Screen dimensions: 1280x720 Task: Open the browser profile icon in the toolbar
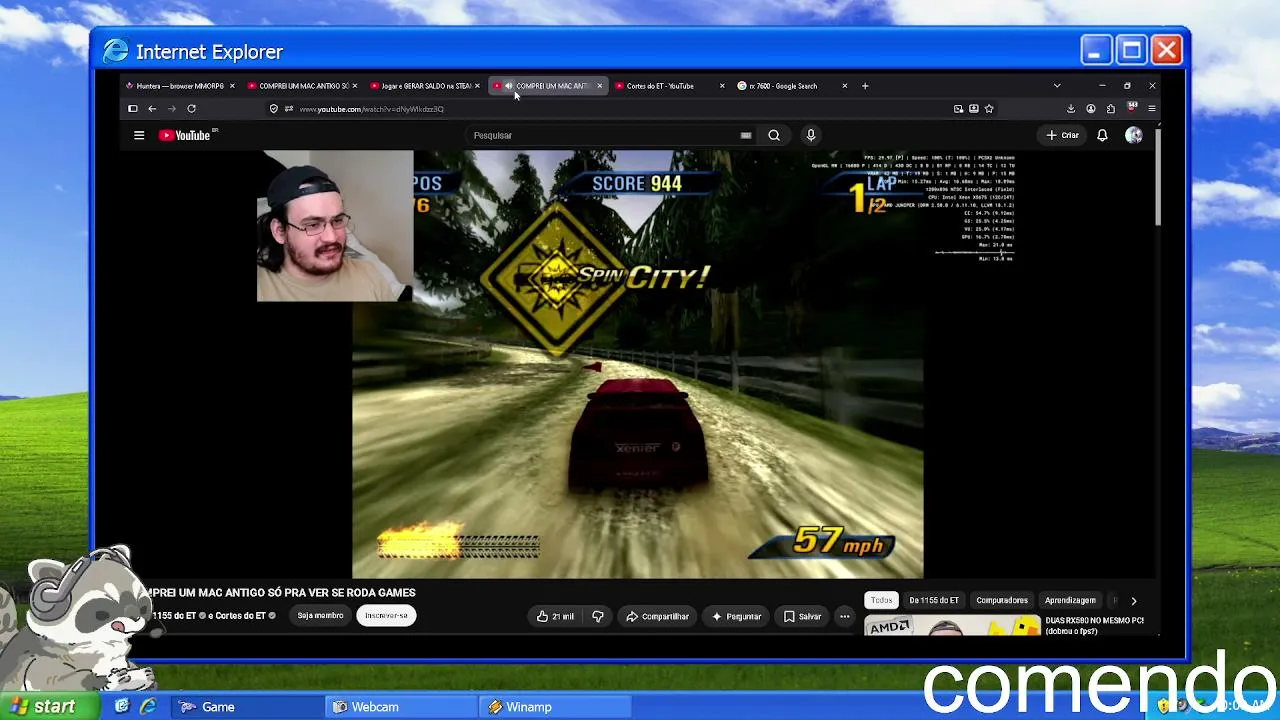(x=1091, y=109)
